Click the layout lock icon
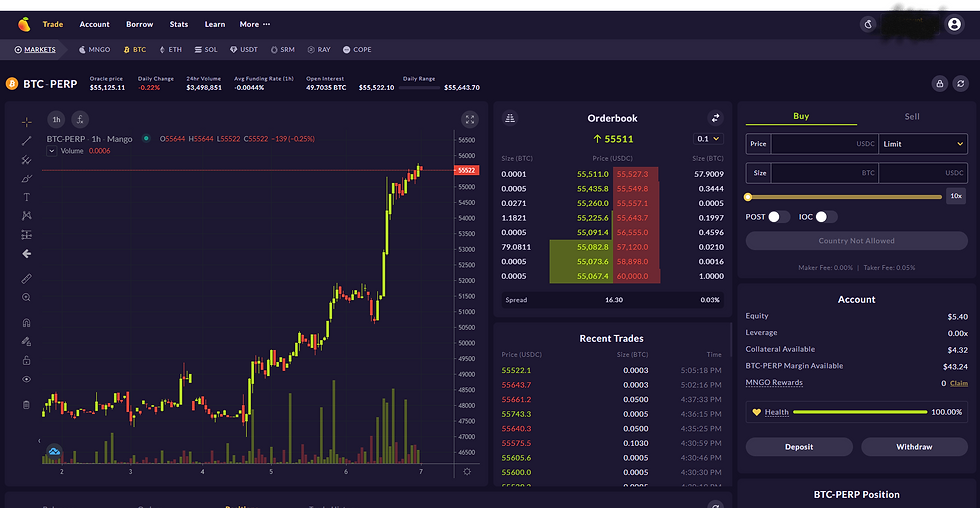This screenshot has width=980, height=508. 939,84
